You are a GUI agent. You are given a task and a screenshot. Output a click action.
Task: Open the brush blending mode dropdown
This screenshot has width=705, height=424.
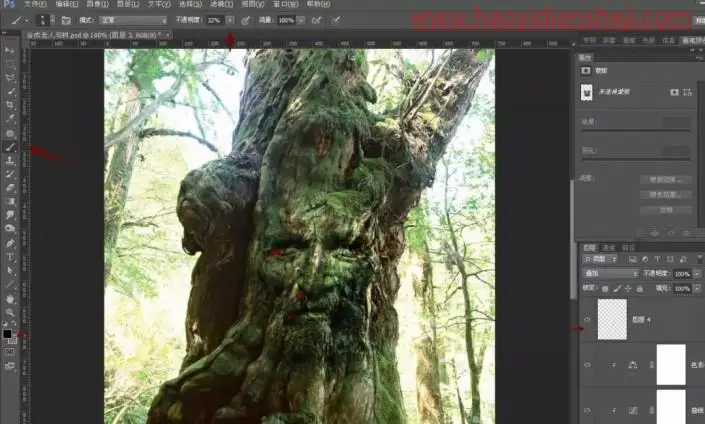[134, 20]
